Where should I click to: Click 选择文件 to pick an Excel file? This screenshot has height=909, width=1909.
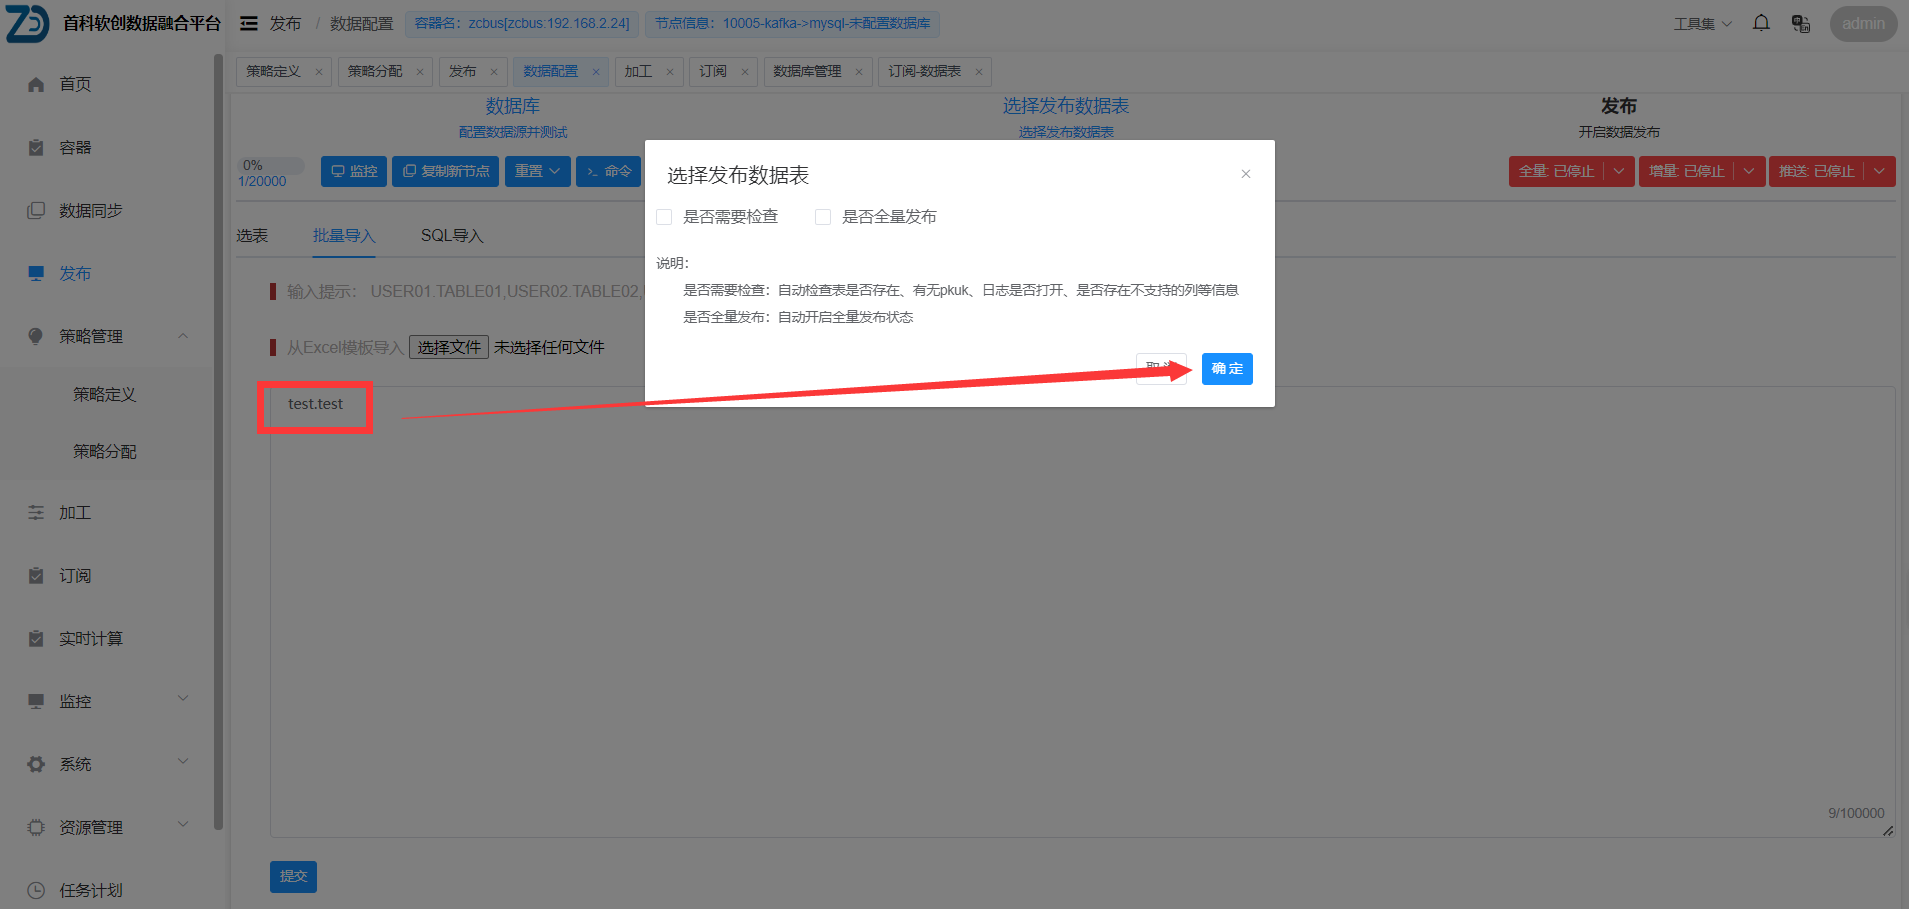(x=448, y=346)
